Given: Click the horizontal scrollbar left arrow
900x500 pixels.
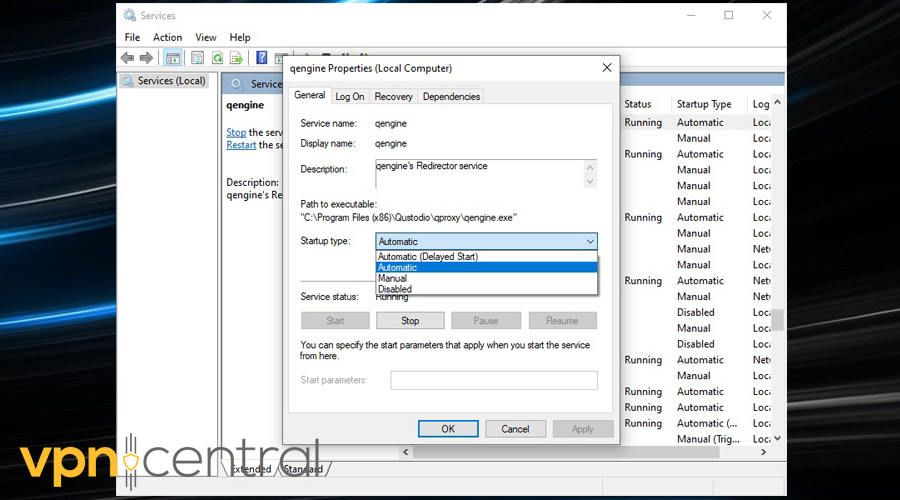Looking at the screenshot, I should tap(406, 452).
